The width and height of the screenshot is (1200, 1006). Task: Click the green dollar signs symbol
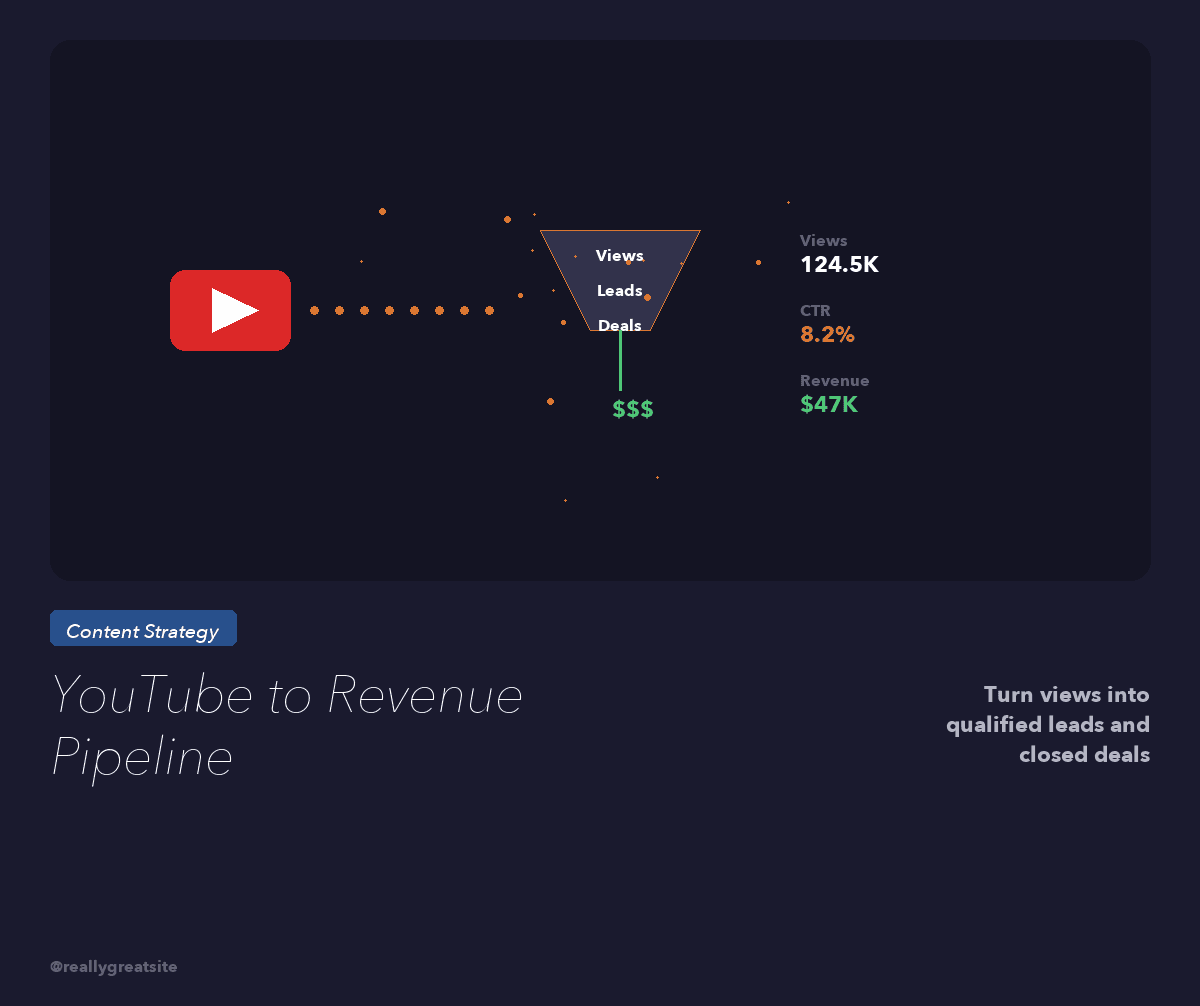tap(633, 408)
